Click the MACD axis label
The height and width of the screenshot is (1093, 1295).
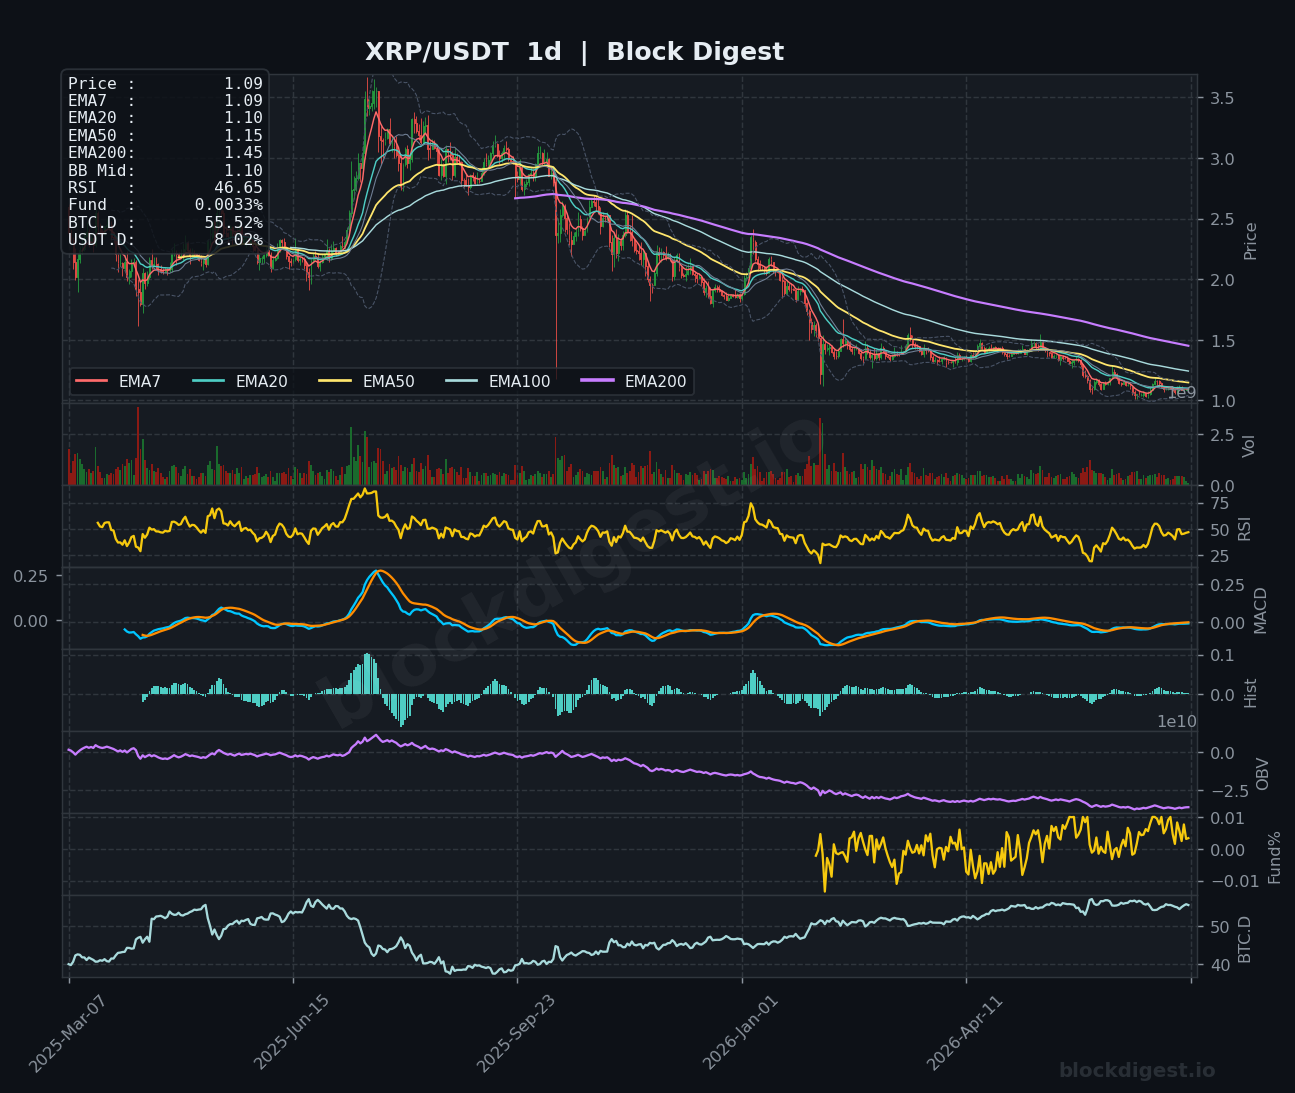(1260, 610)
